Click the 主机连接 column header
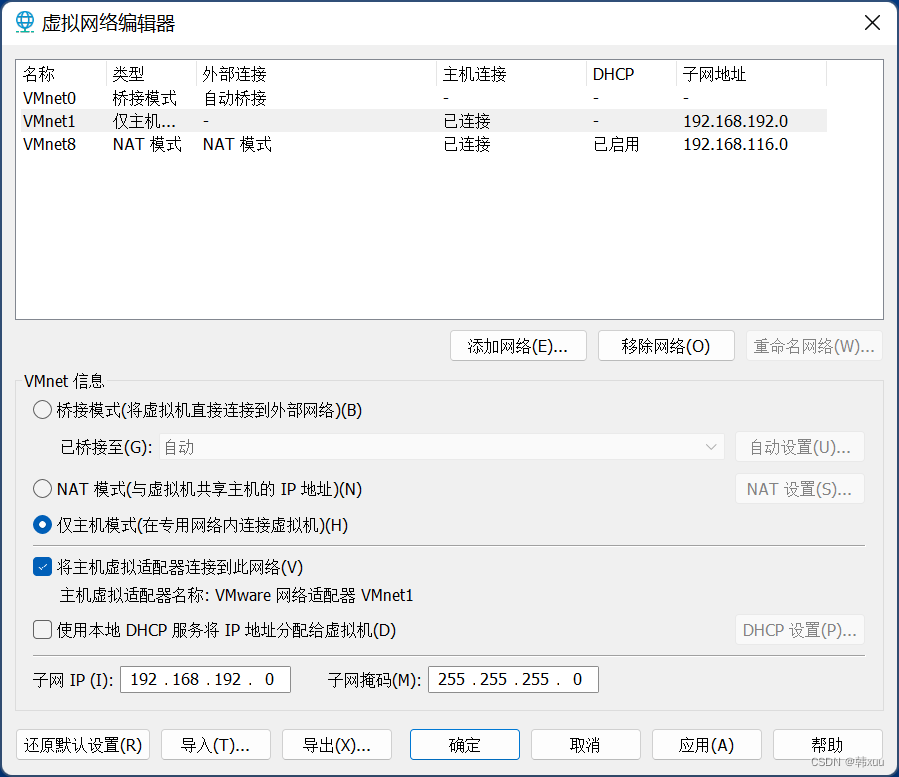This screenshot has width=899, height=777. point(512,74)
